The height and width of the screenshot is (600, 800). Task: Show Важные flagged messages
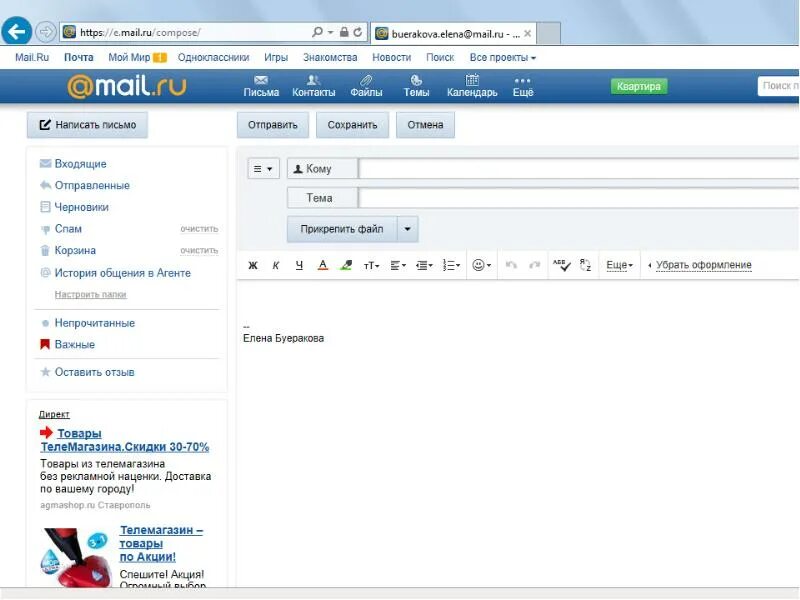point(74,344)
